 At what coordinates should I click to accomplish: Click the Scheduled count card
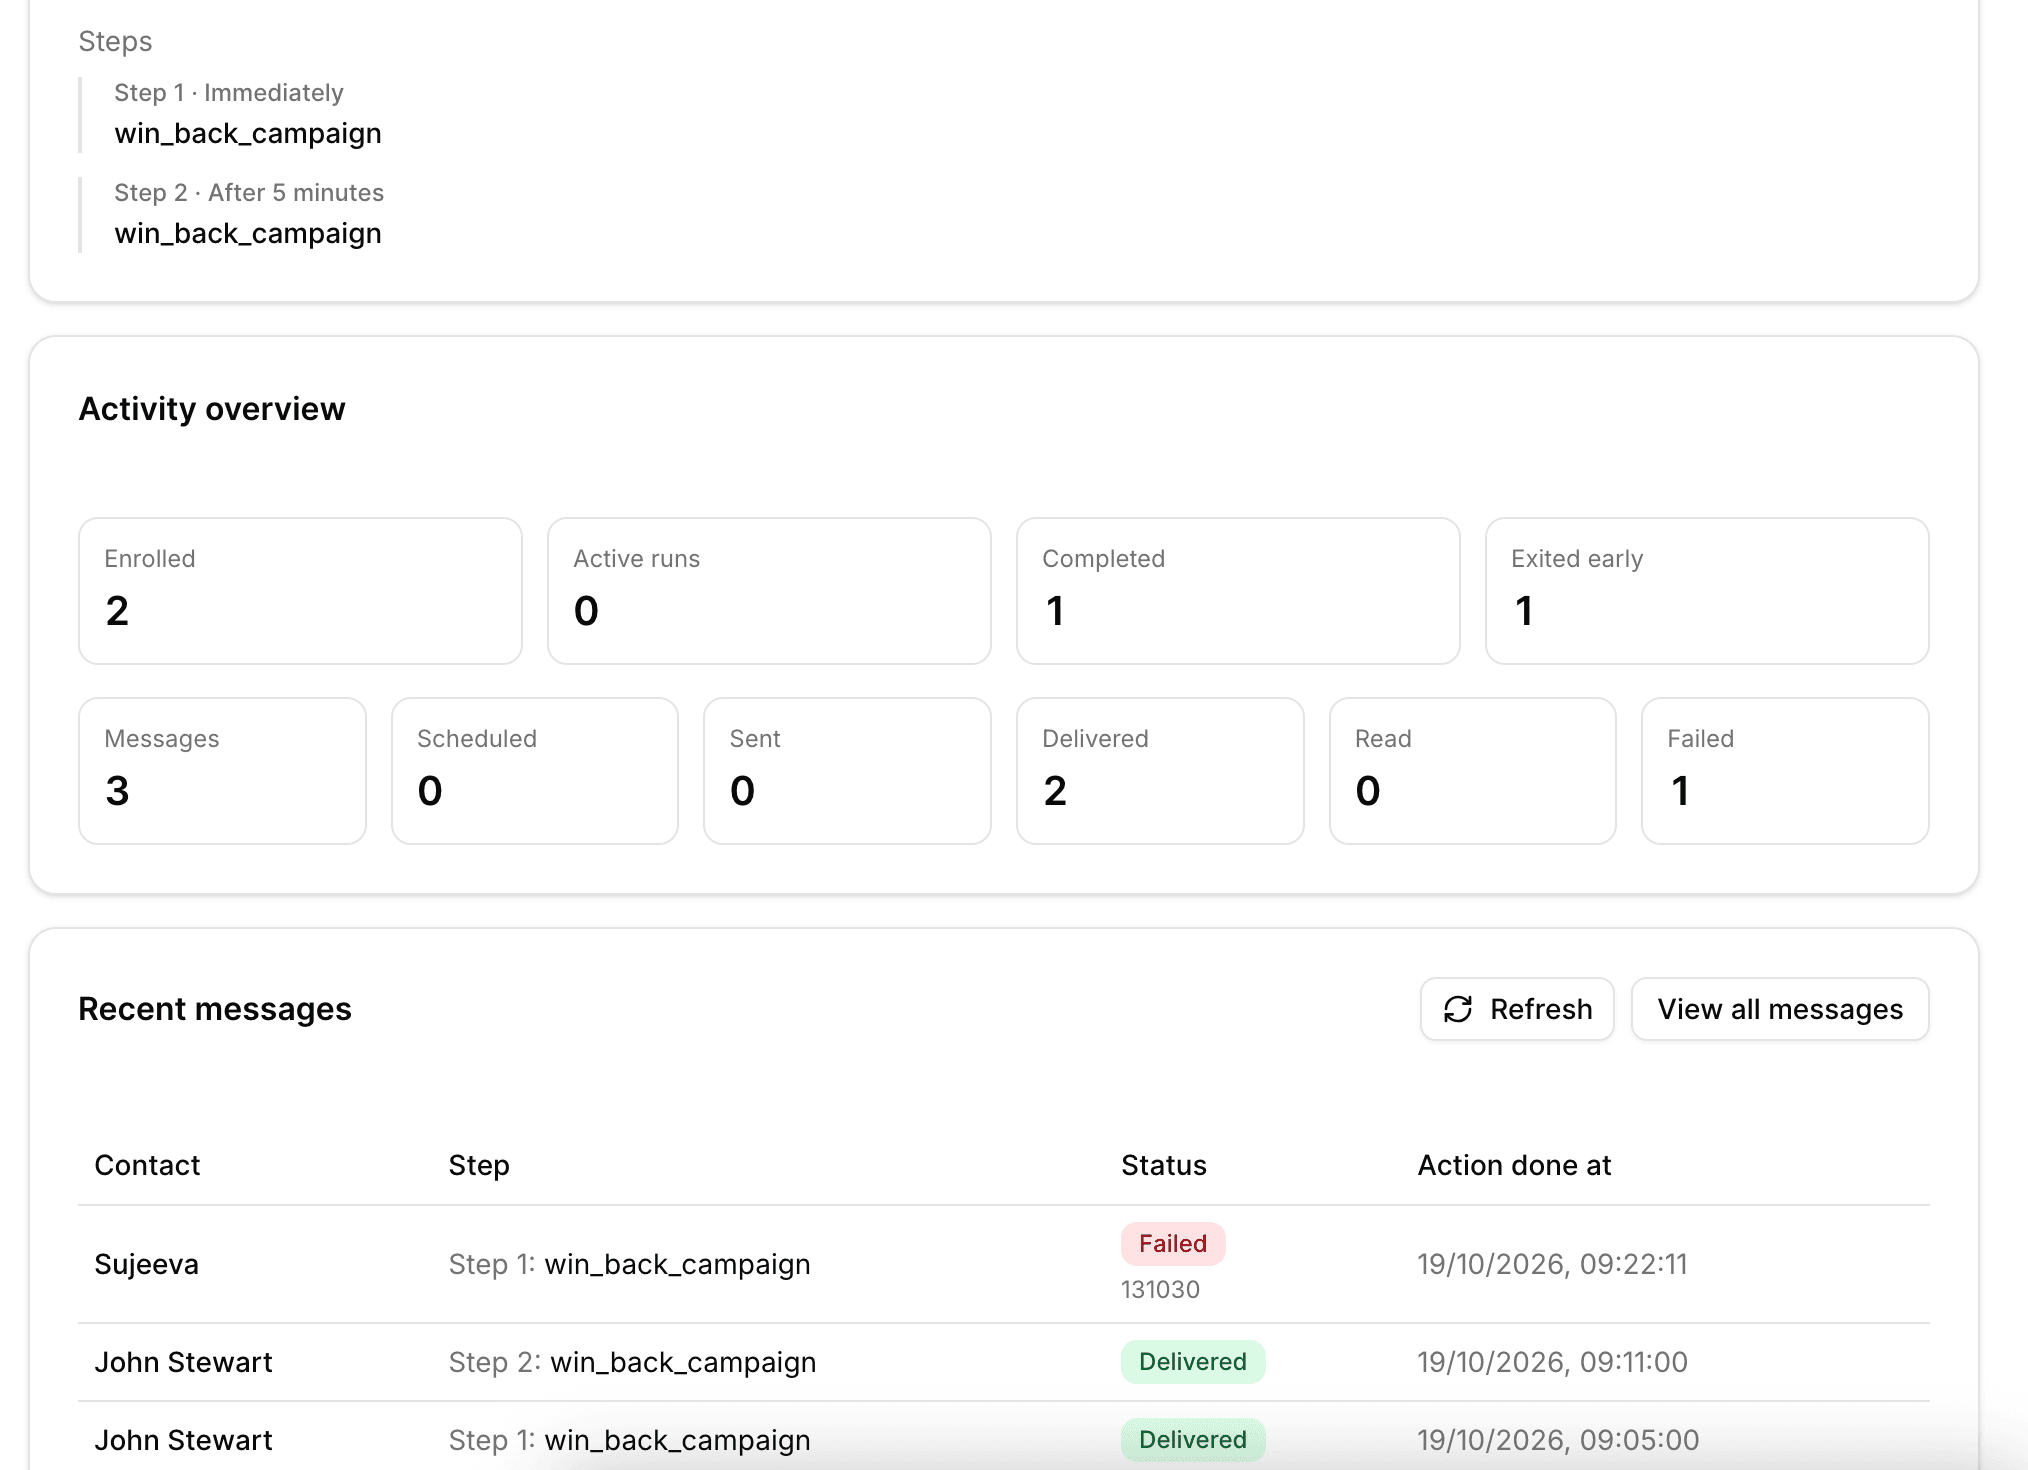[535, 771]
